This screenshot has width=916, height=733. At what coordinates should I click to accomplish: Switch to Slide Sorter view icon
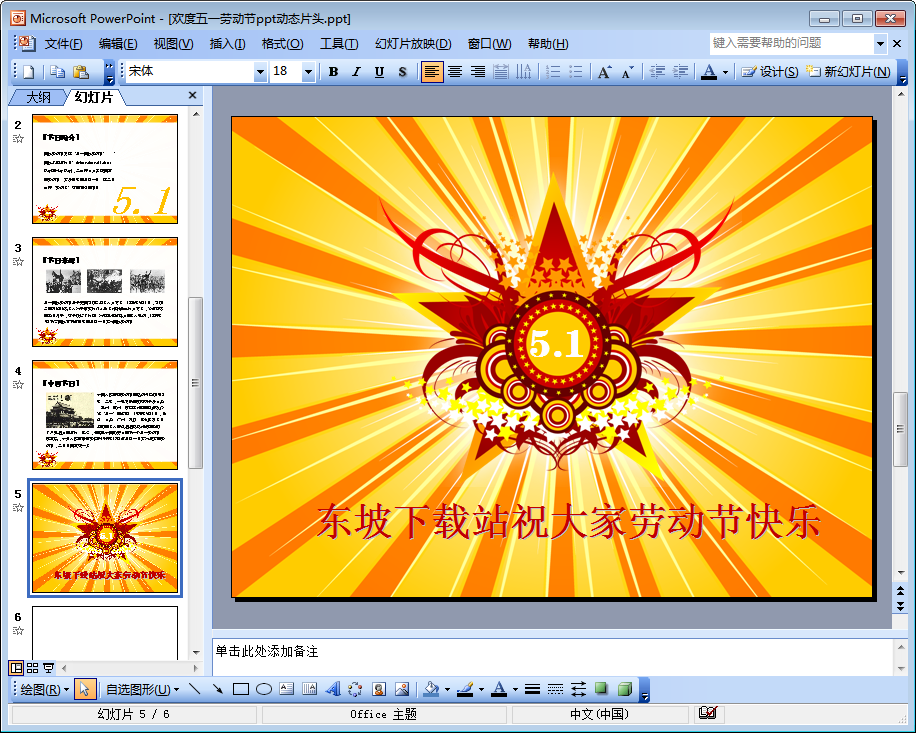click(x=33, y=668)
